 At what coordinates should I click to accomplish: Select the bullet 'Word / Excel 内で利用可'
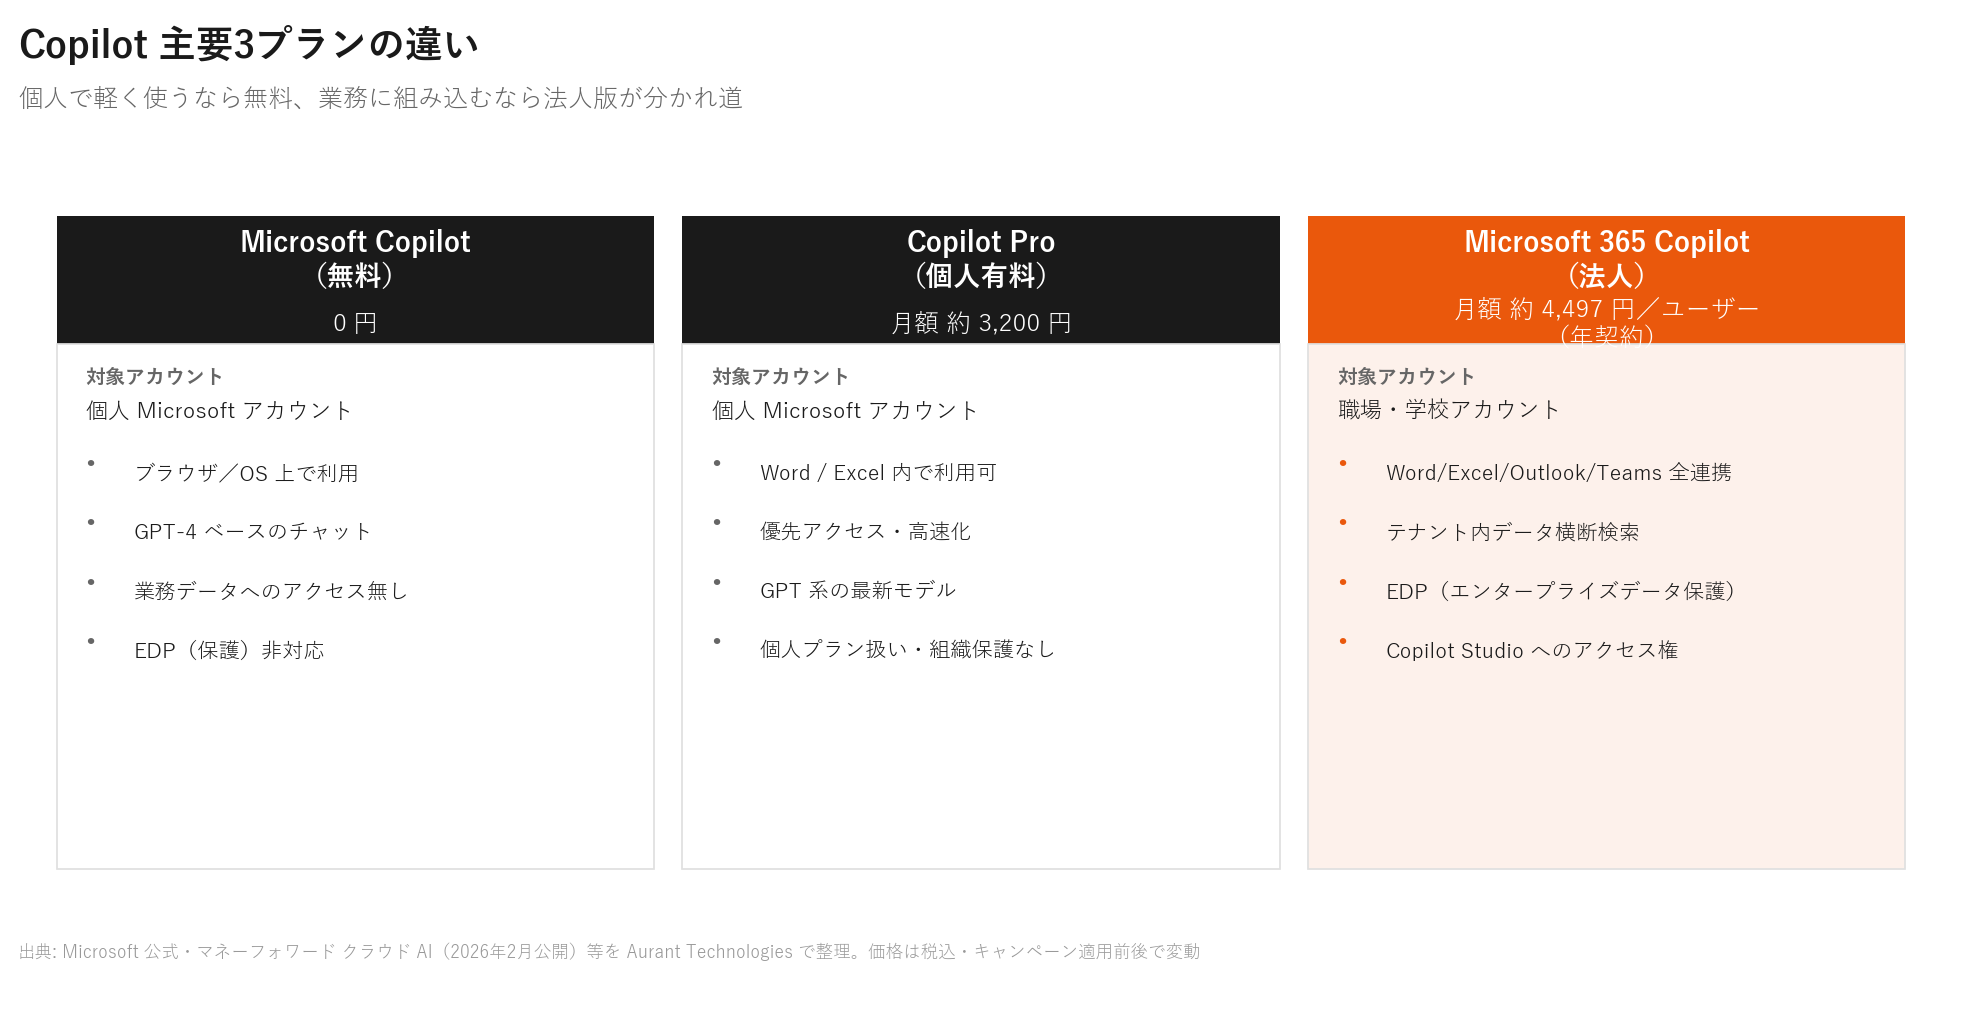pyautogui.click(x=878, y=472)
